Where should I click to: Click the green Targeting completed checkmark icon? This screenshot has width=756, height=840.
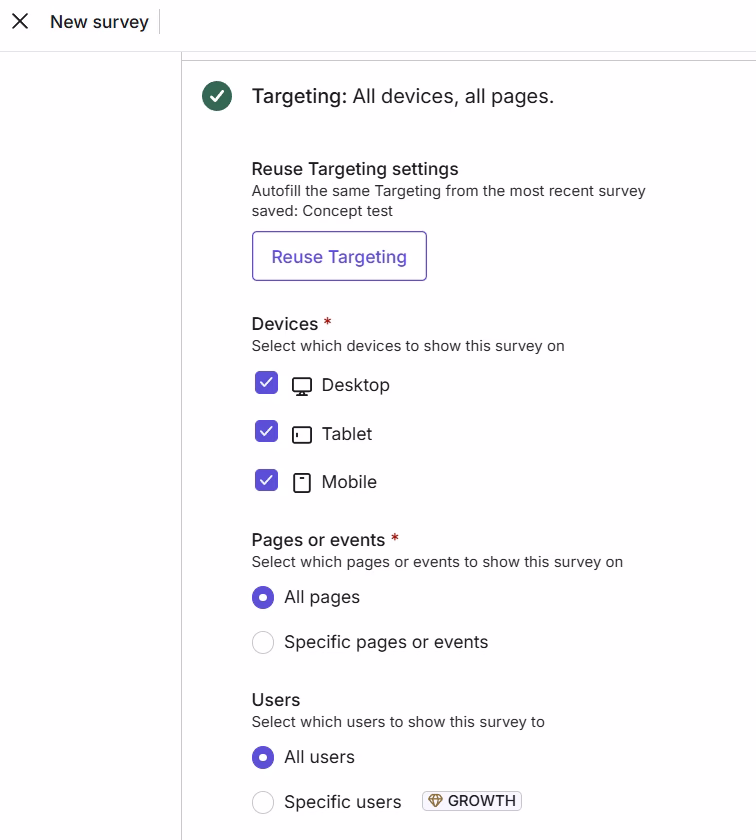(217, 96)
